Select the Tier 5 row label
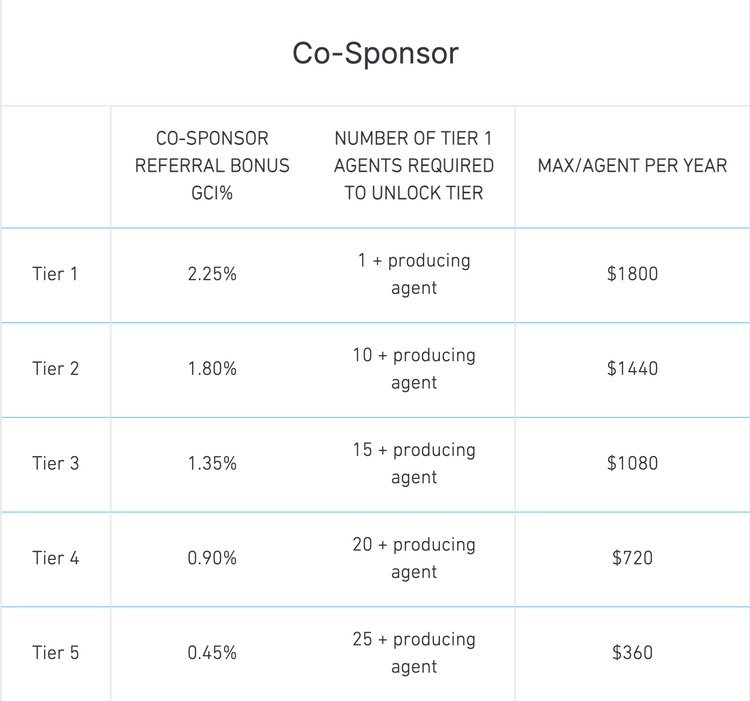Screen dimensions: 750x701 pyautogui.click(x=55, y=653)
